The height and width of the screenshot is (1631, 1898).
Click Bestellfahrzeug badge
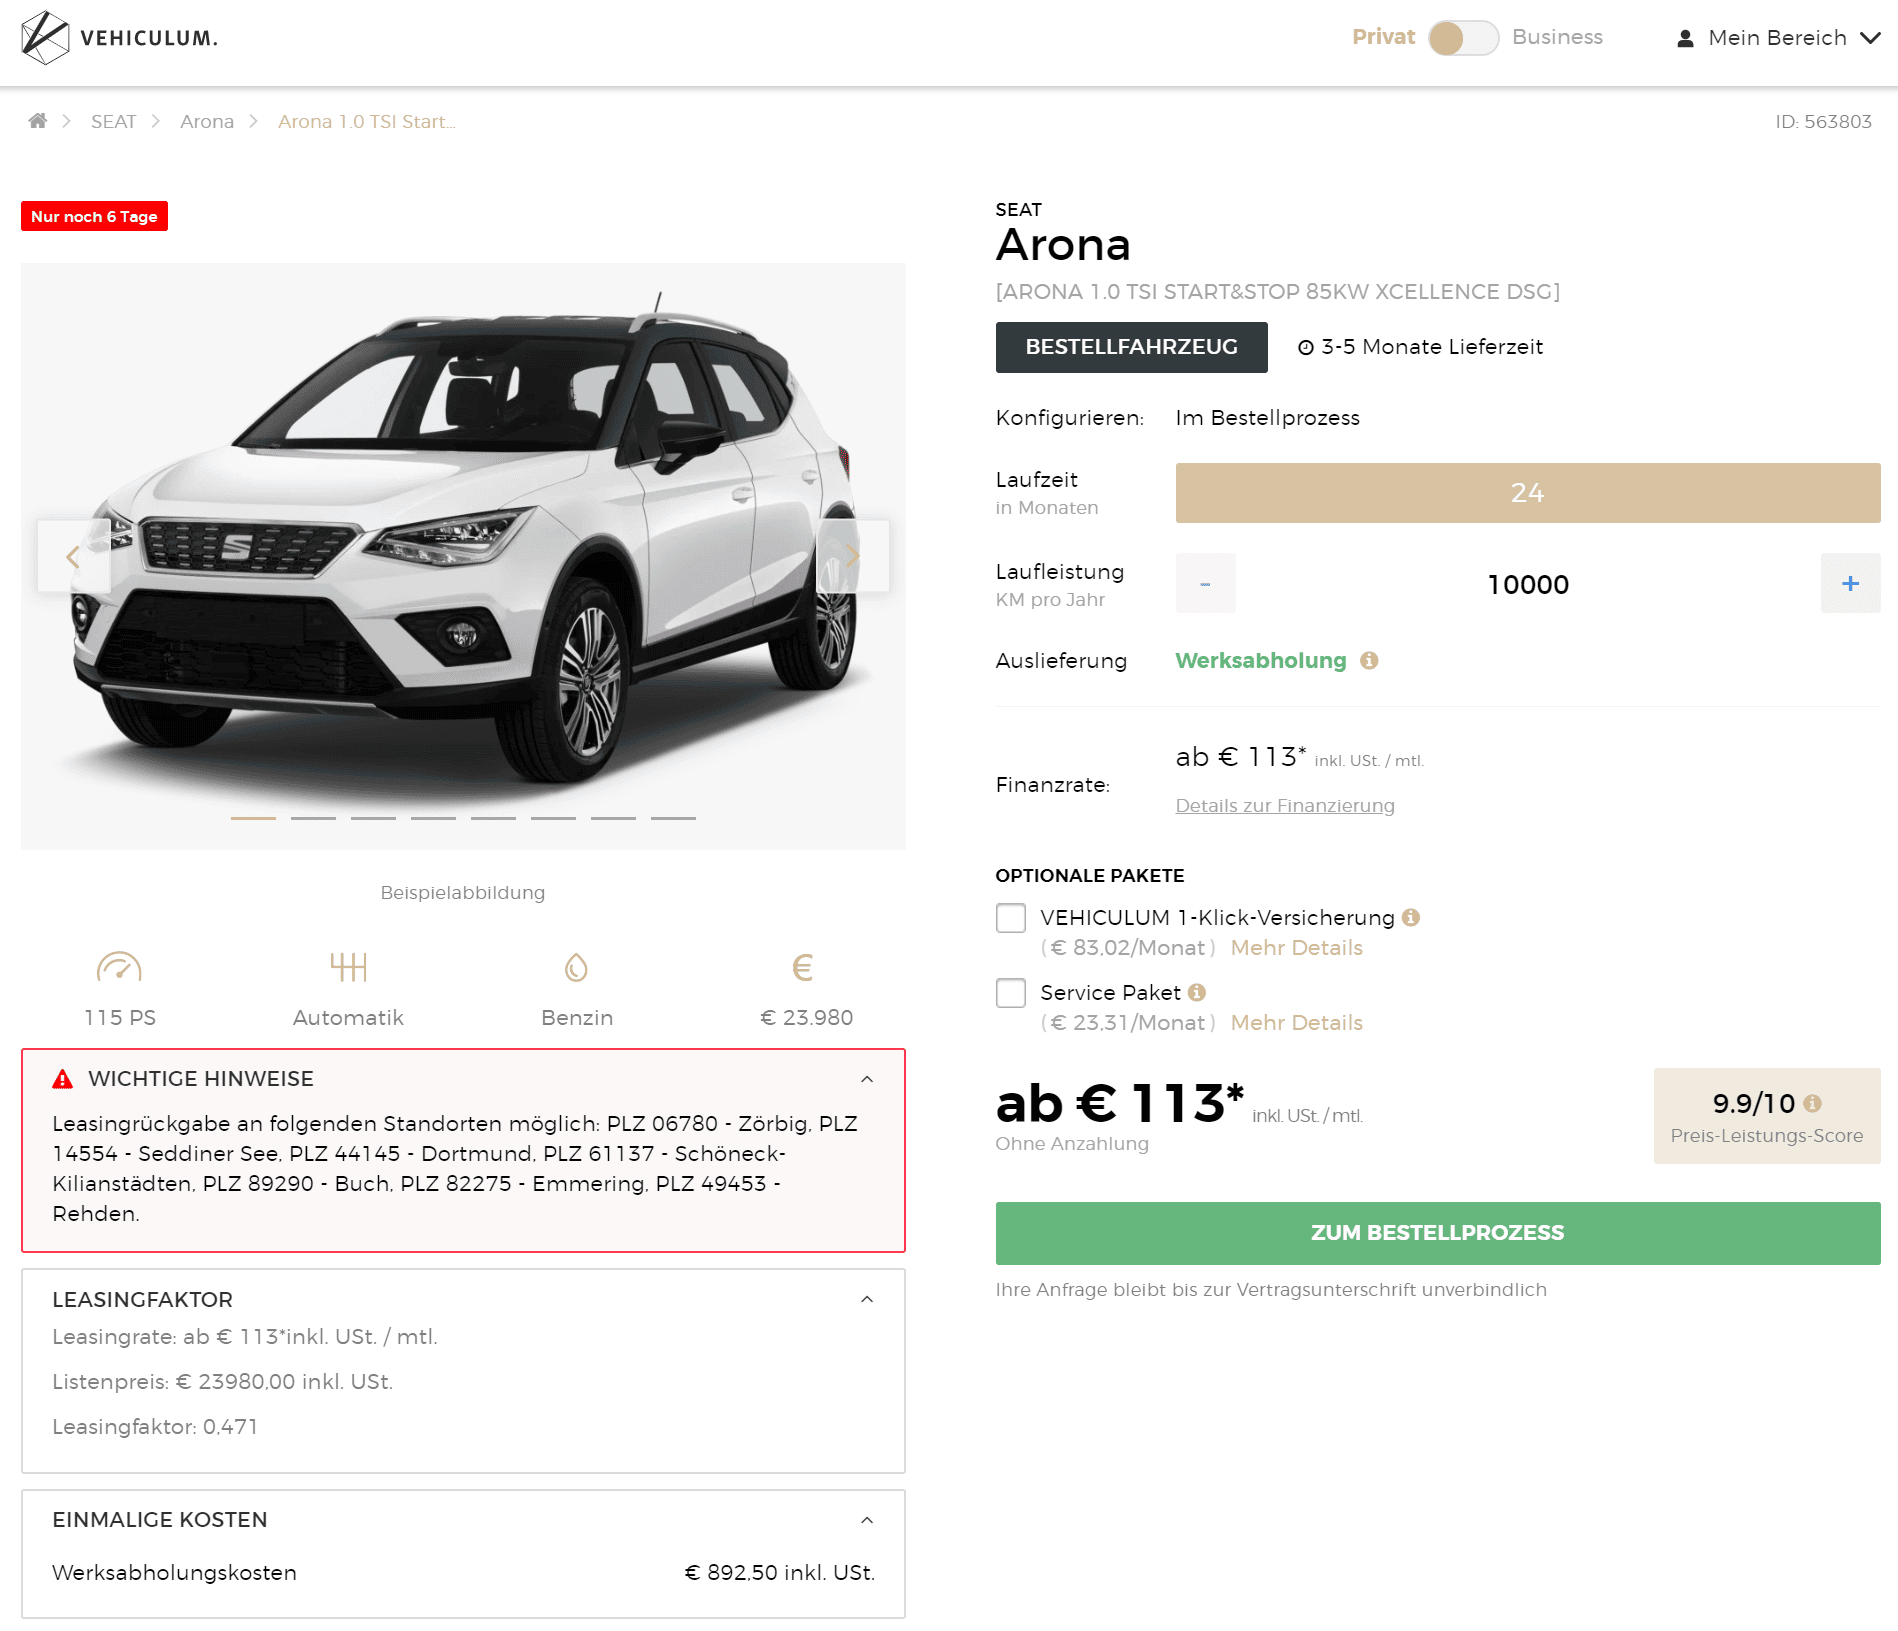click(1132, 347)
